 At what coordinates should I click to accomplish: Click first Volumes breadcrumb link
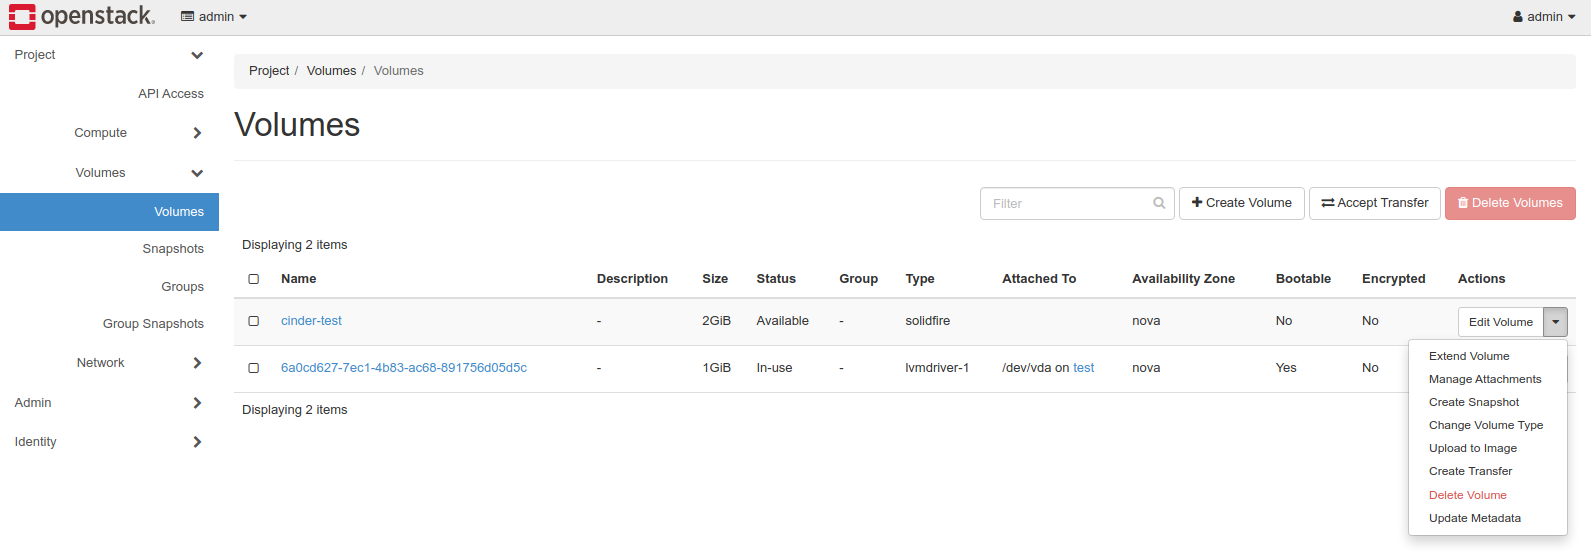pos(331,71)
